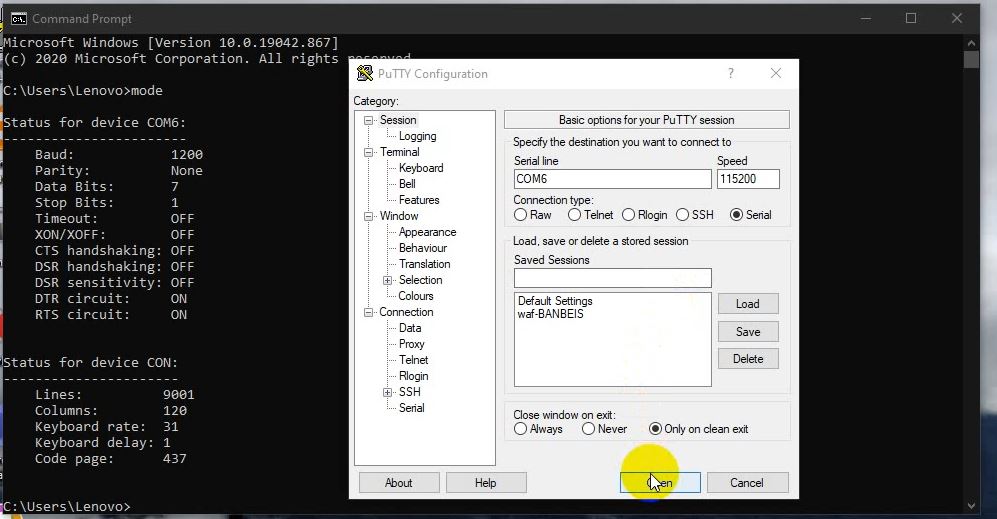Click the question mark help icon in PuTTY
Screen dimensions: 997x519
point(731,73)
